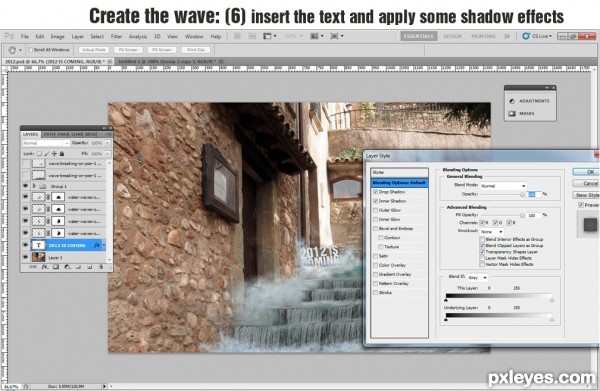Check Blend Interior Effects as Group
This screenshot has width=600, height=391.
point(482,239)
